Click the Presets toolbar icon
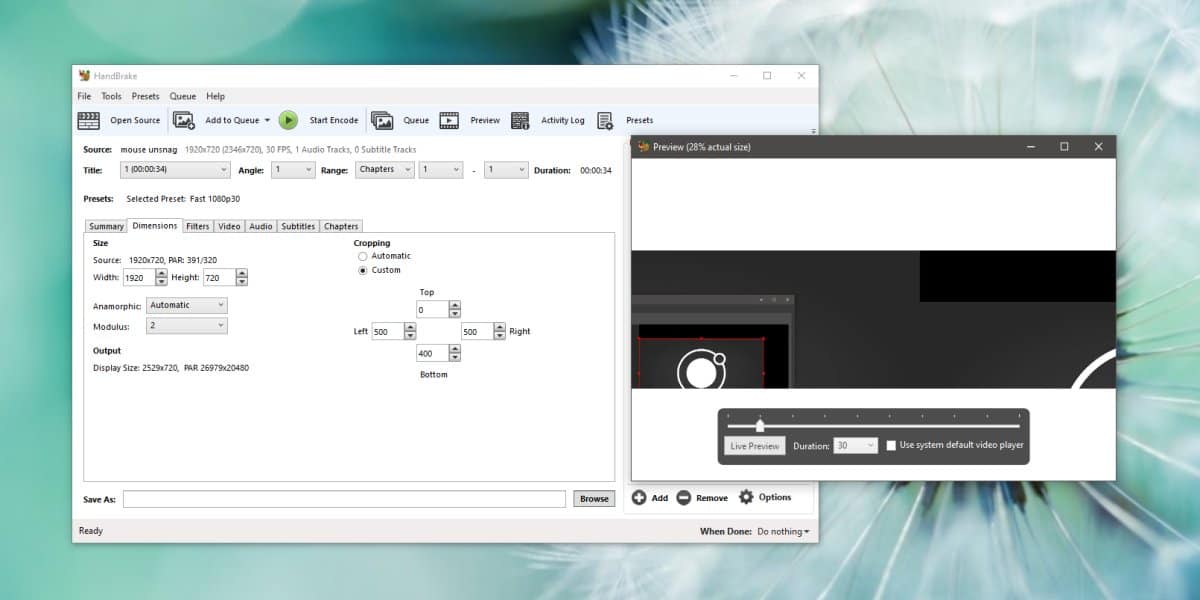 605,120
